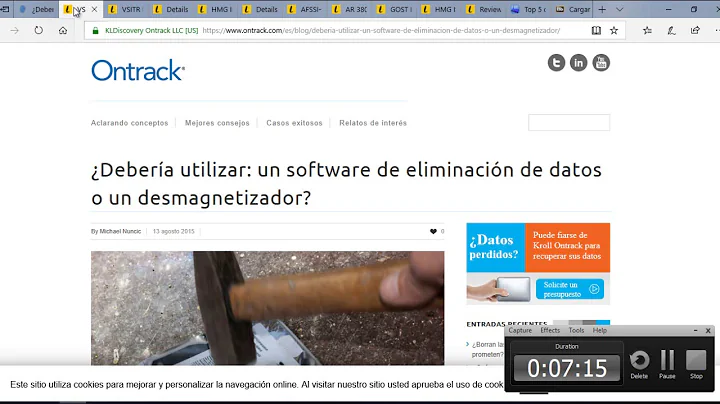Open author Michael Nuncic link
The width and height of the screenshot is (720, 404).
click(x=120, y=231)
